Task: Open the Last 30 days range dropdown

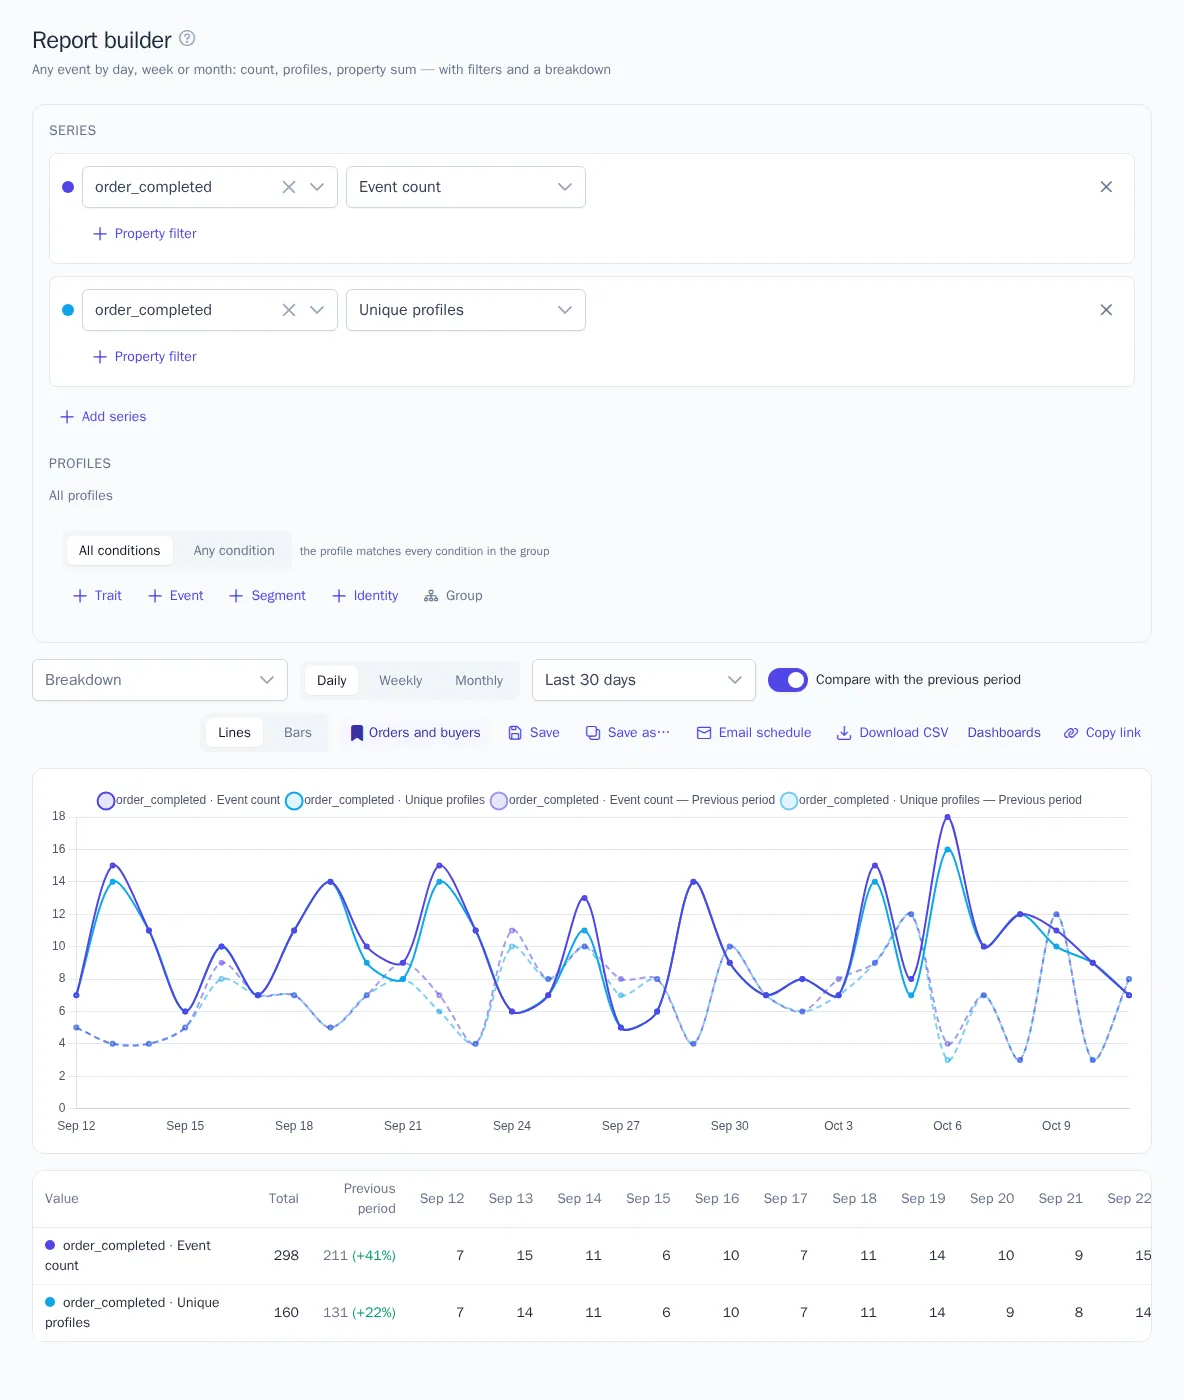Action: pyautogui.click(x=644, y=680)
